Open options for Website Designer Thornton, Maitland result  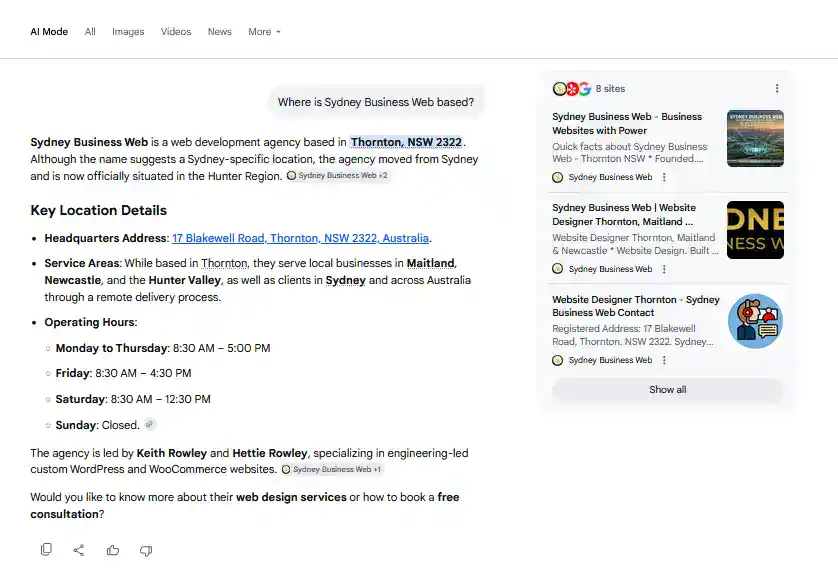tap(664, 269)
